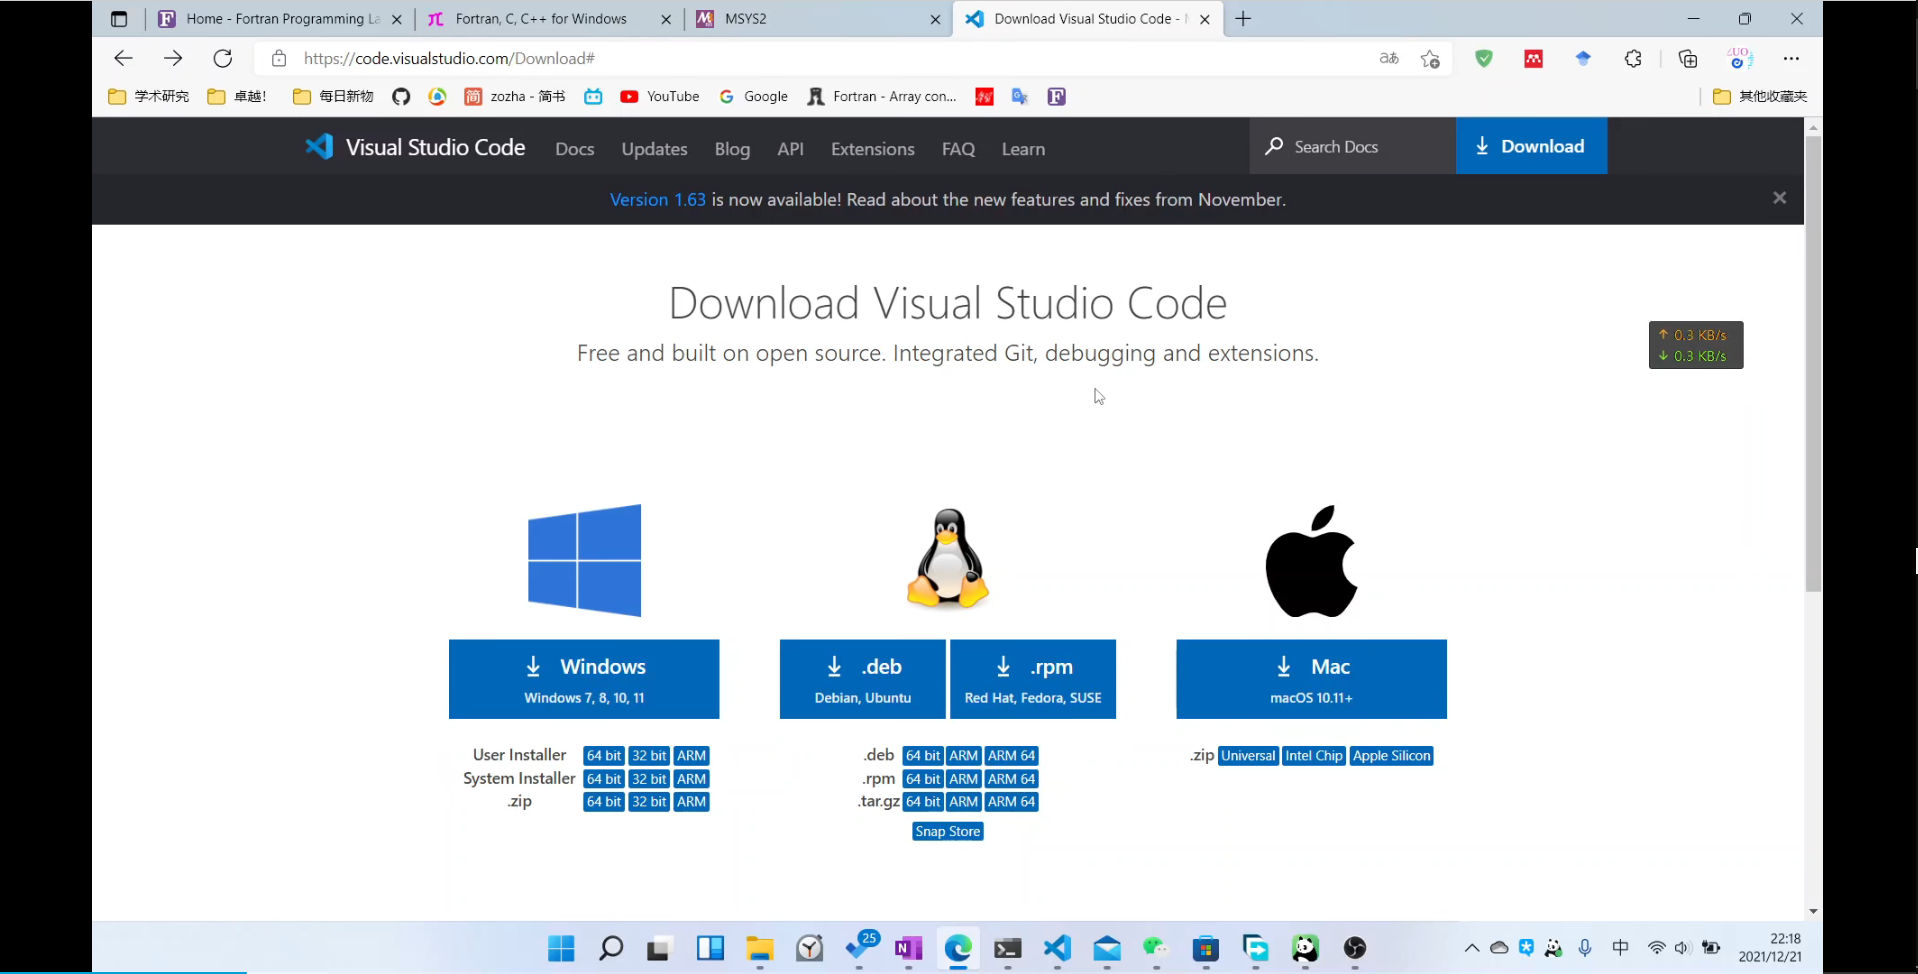Click the Visual Studio Code logo icon
Viewport: 1918px width, 974px height.
[x=319, y=147]
